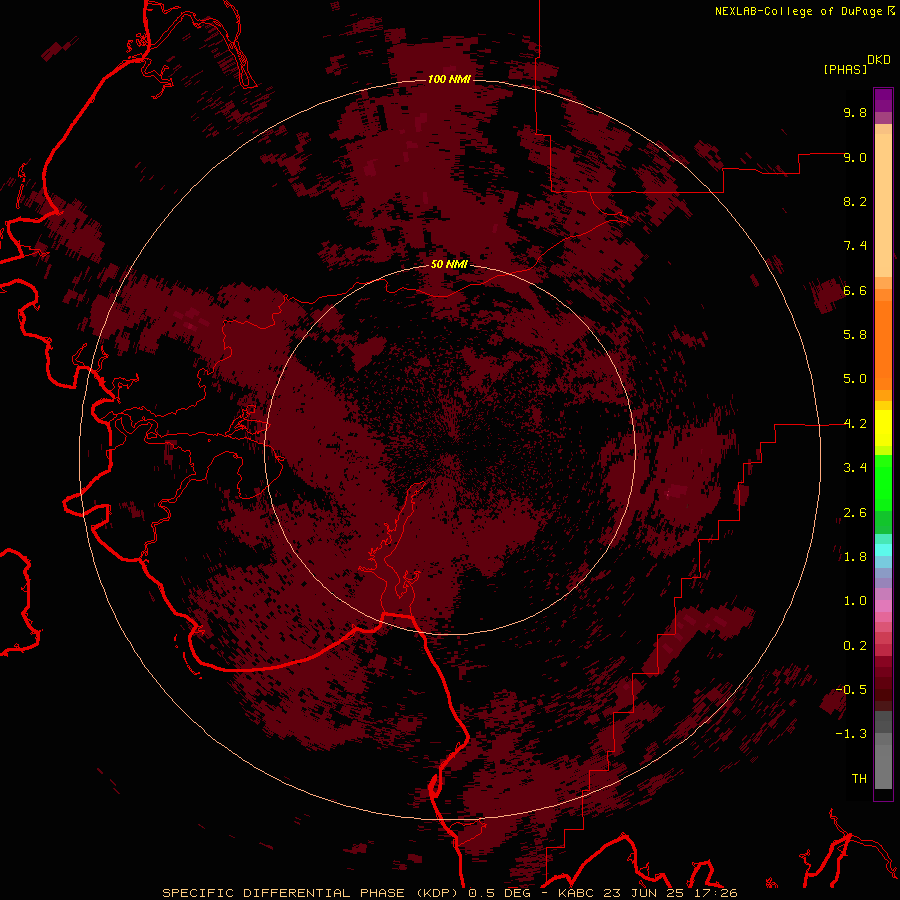Click the DKD unit label

pos(878,60)
